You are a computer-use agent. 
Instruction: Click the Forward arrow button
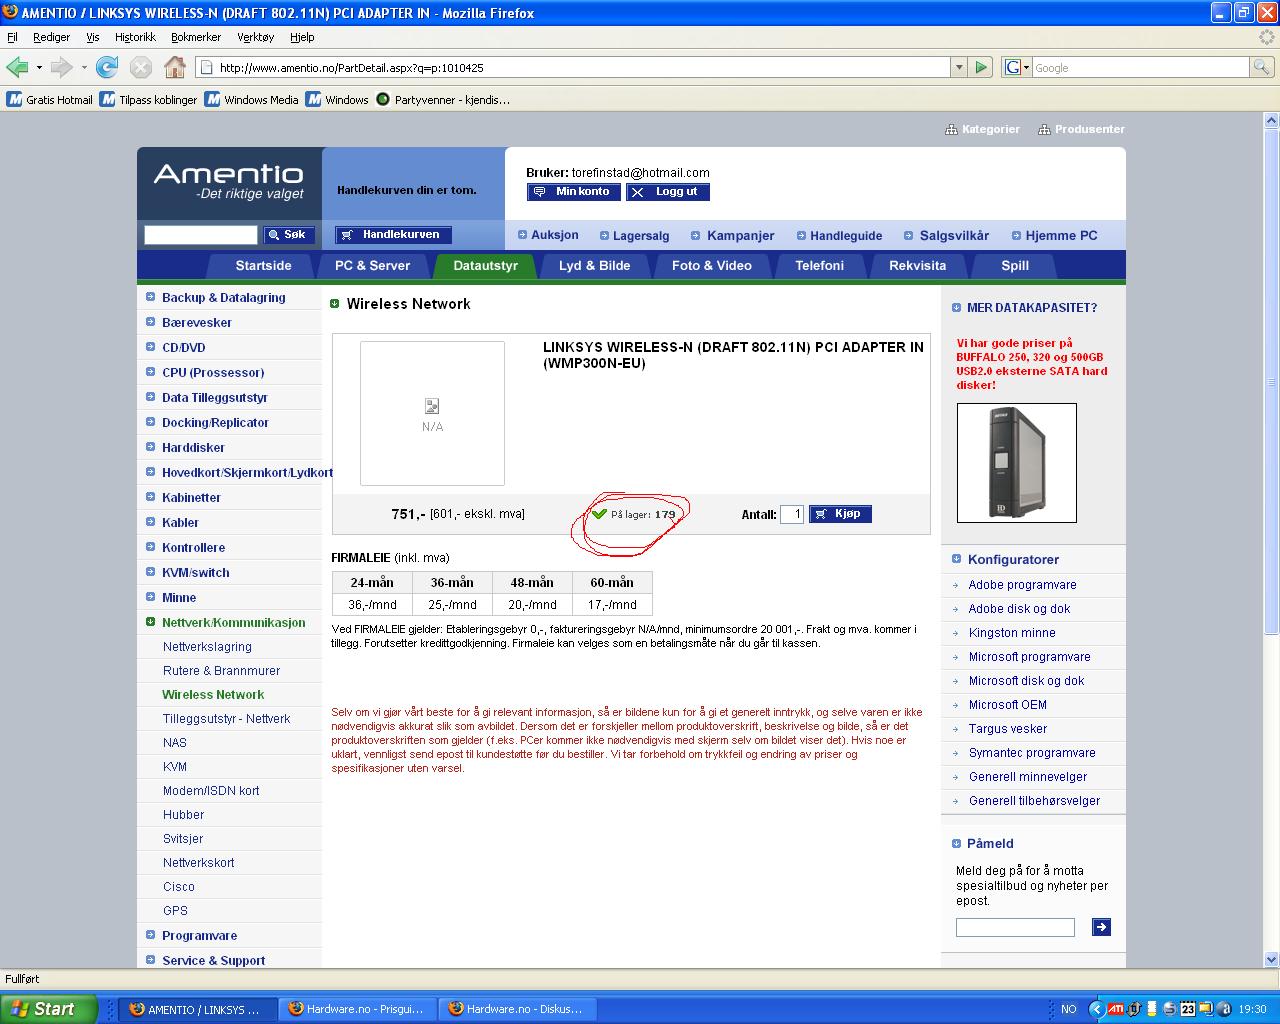61,67
